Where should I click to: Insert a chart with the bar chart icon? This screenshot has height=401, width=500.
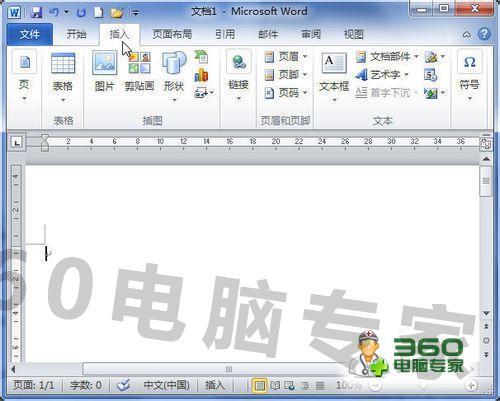[201, 75]
